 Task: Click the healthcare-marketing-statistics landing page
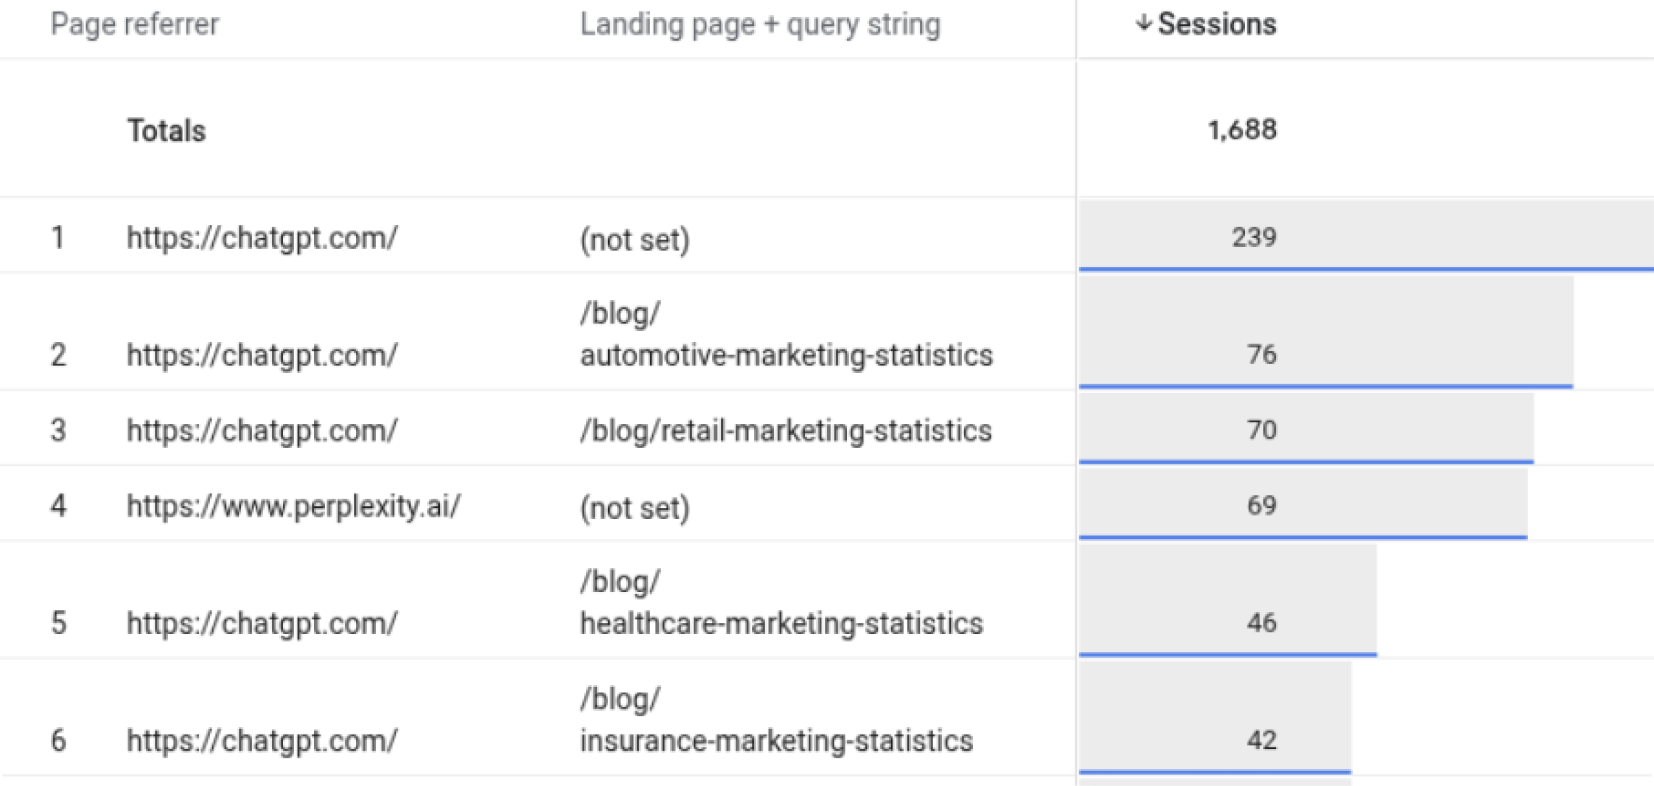coord(781,602)
